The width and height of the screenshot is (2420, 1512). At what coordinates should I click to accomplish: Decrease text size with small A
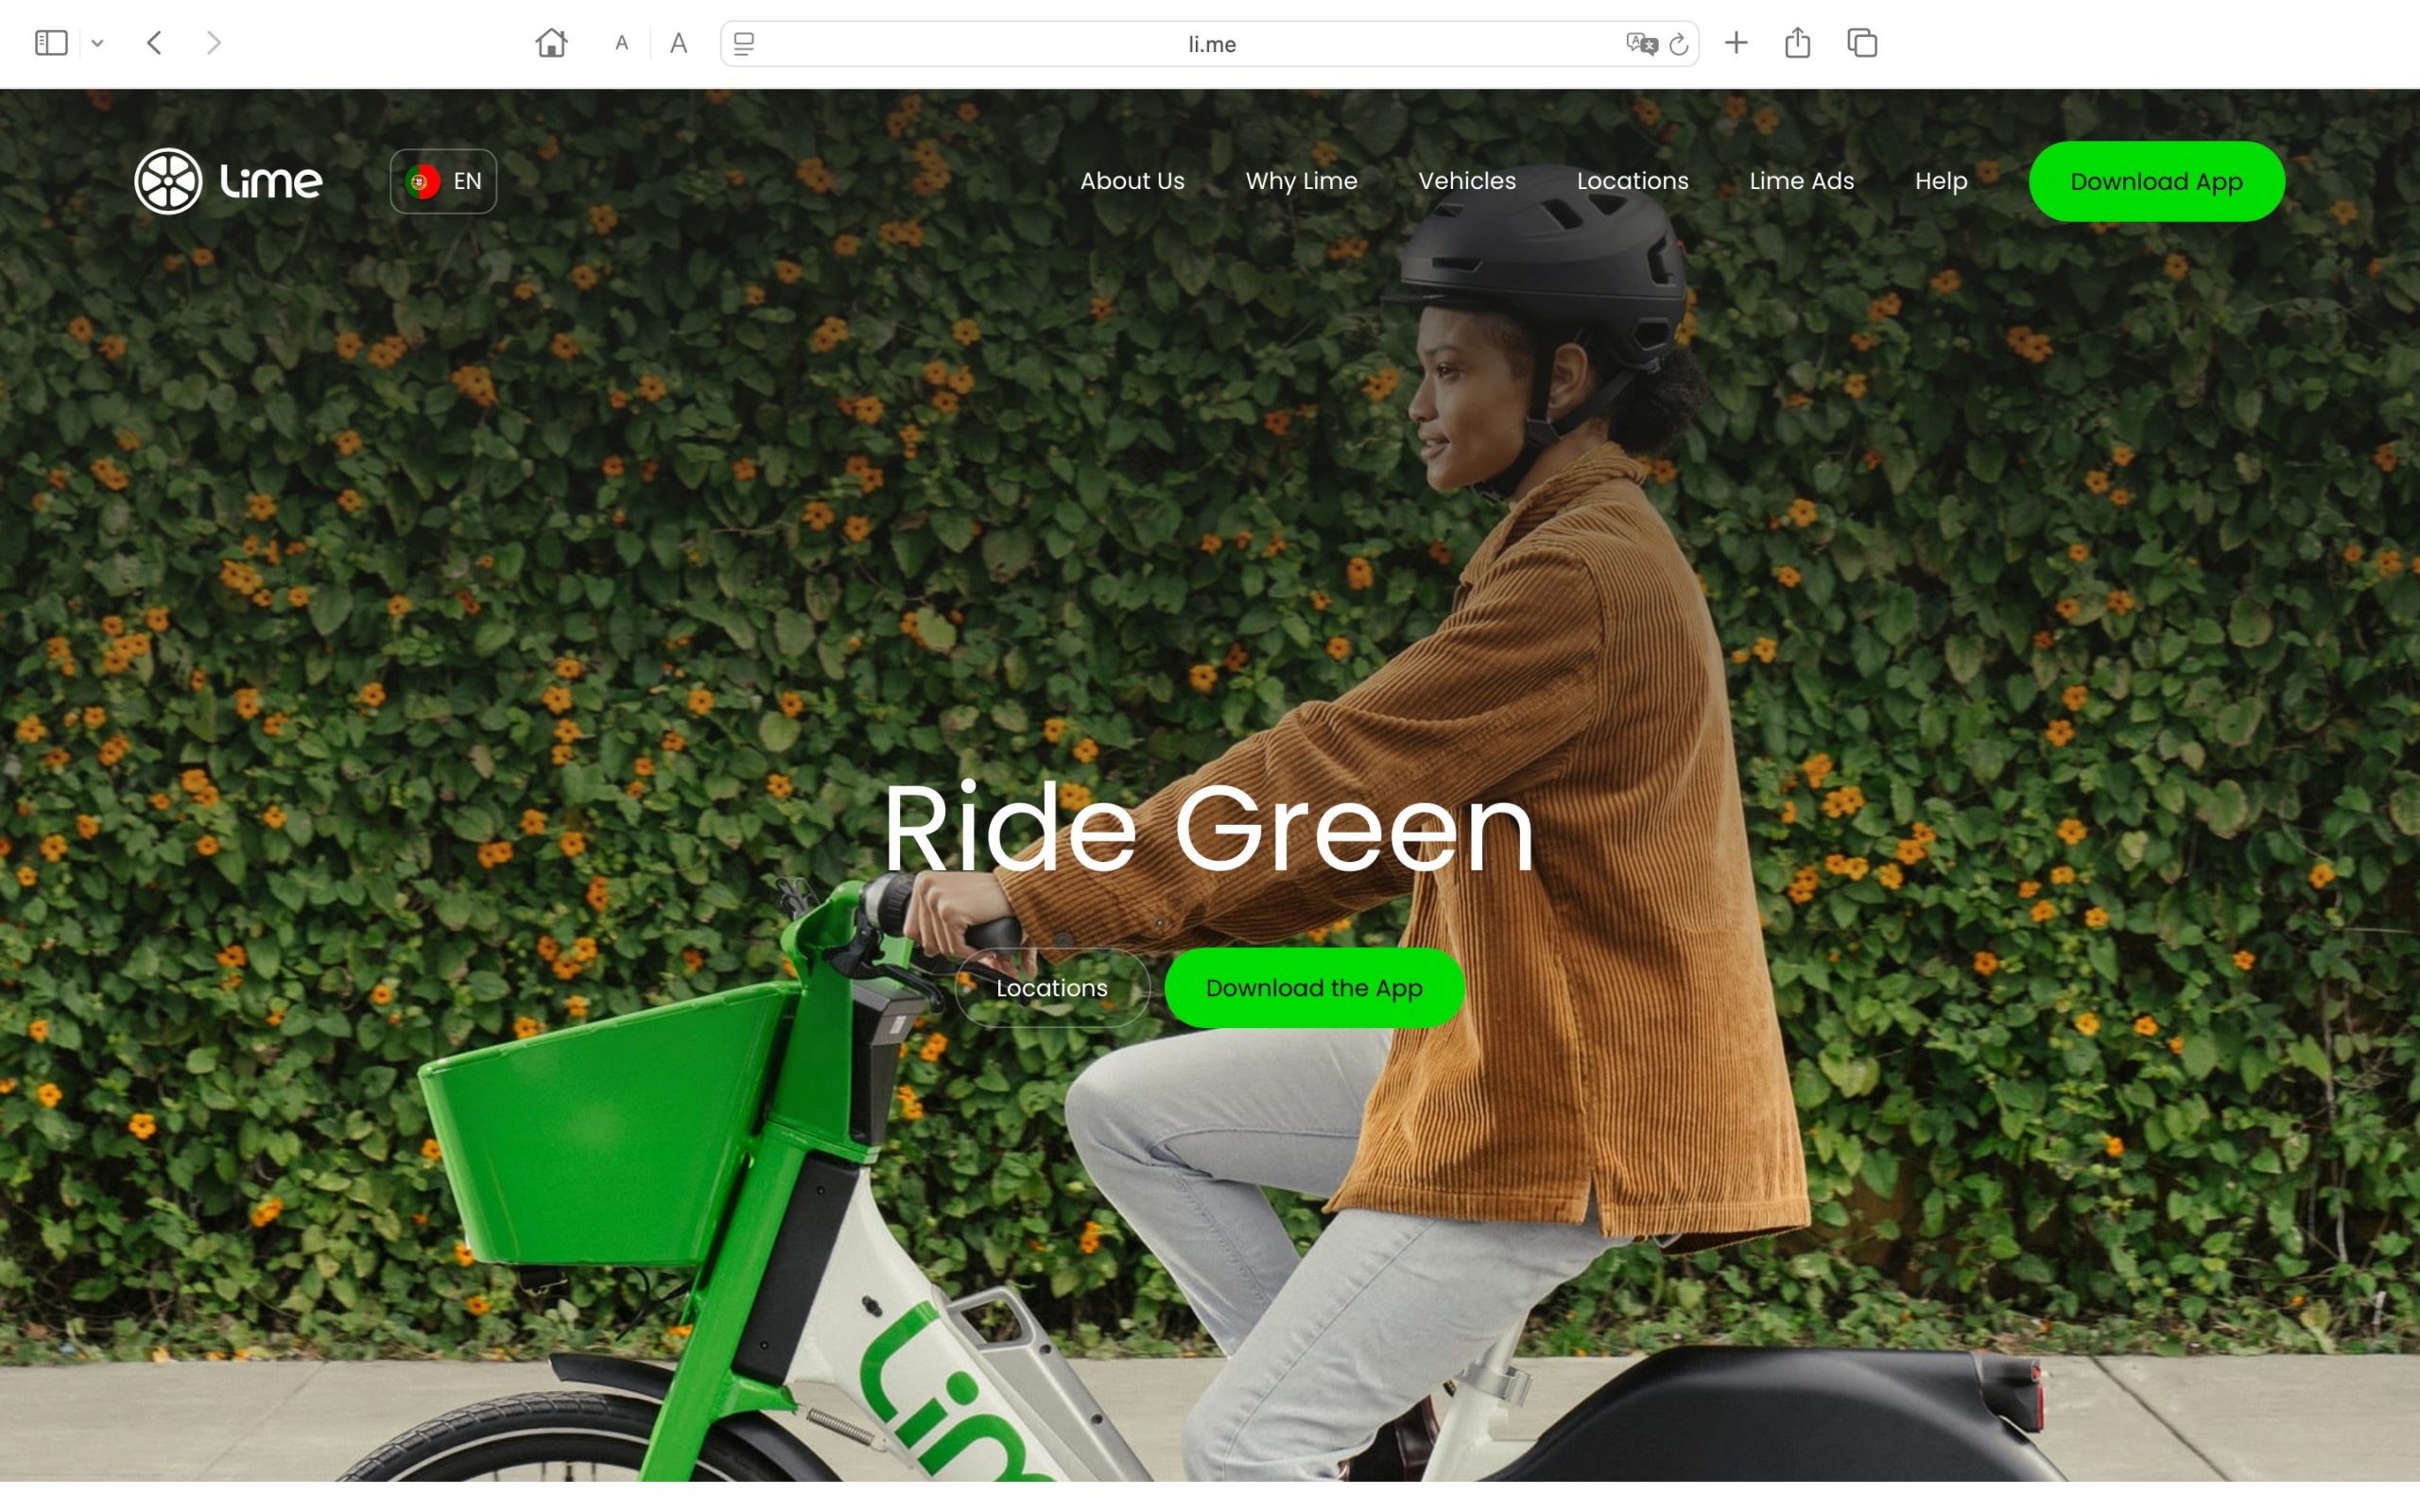[621, 43]
